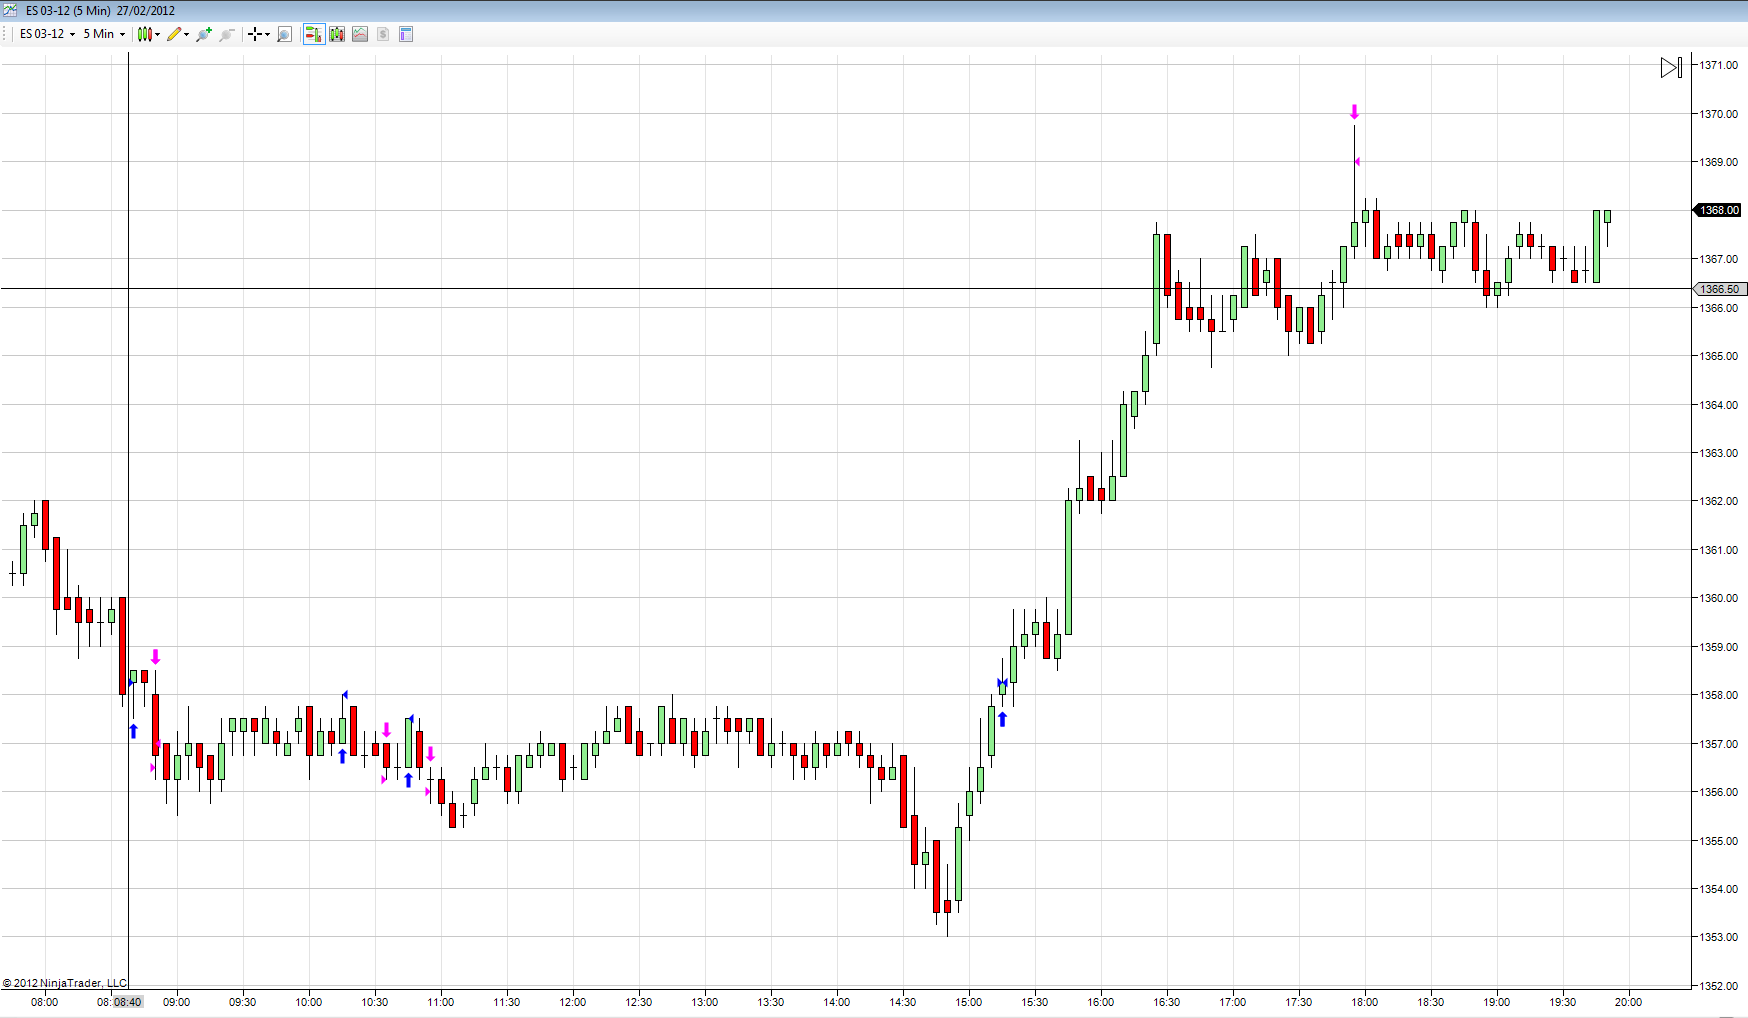The width and height of the screenshot is (1748, 1018).
Task: Click the 1352.00 price axis label
Action: point(1719,985)
